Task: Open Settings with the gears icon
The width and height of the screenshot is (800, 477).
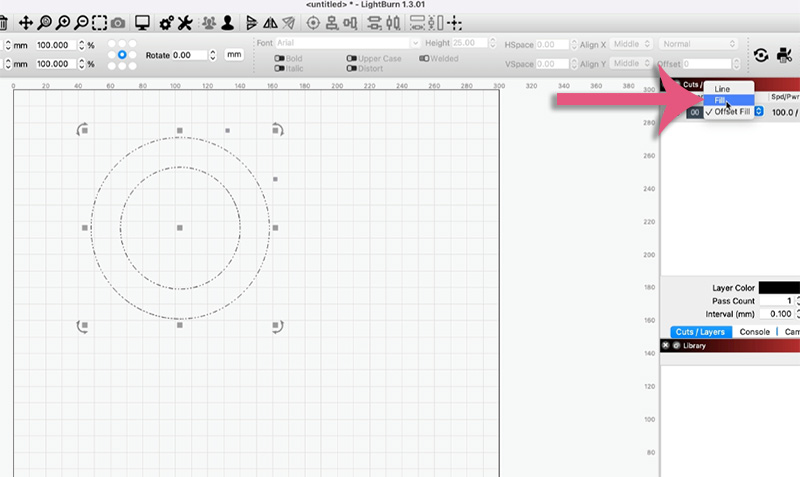Action: point(167,21)
